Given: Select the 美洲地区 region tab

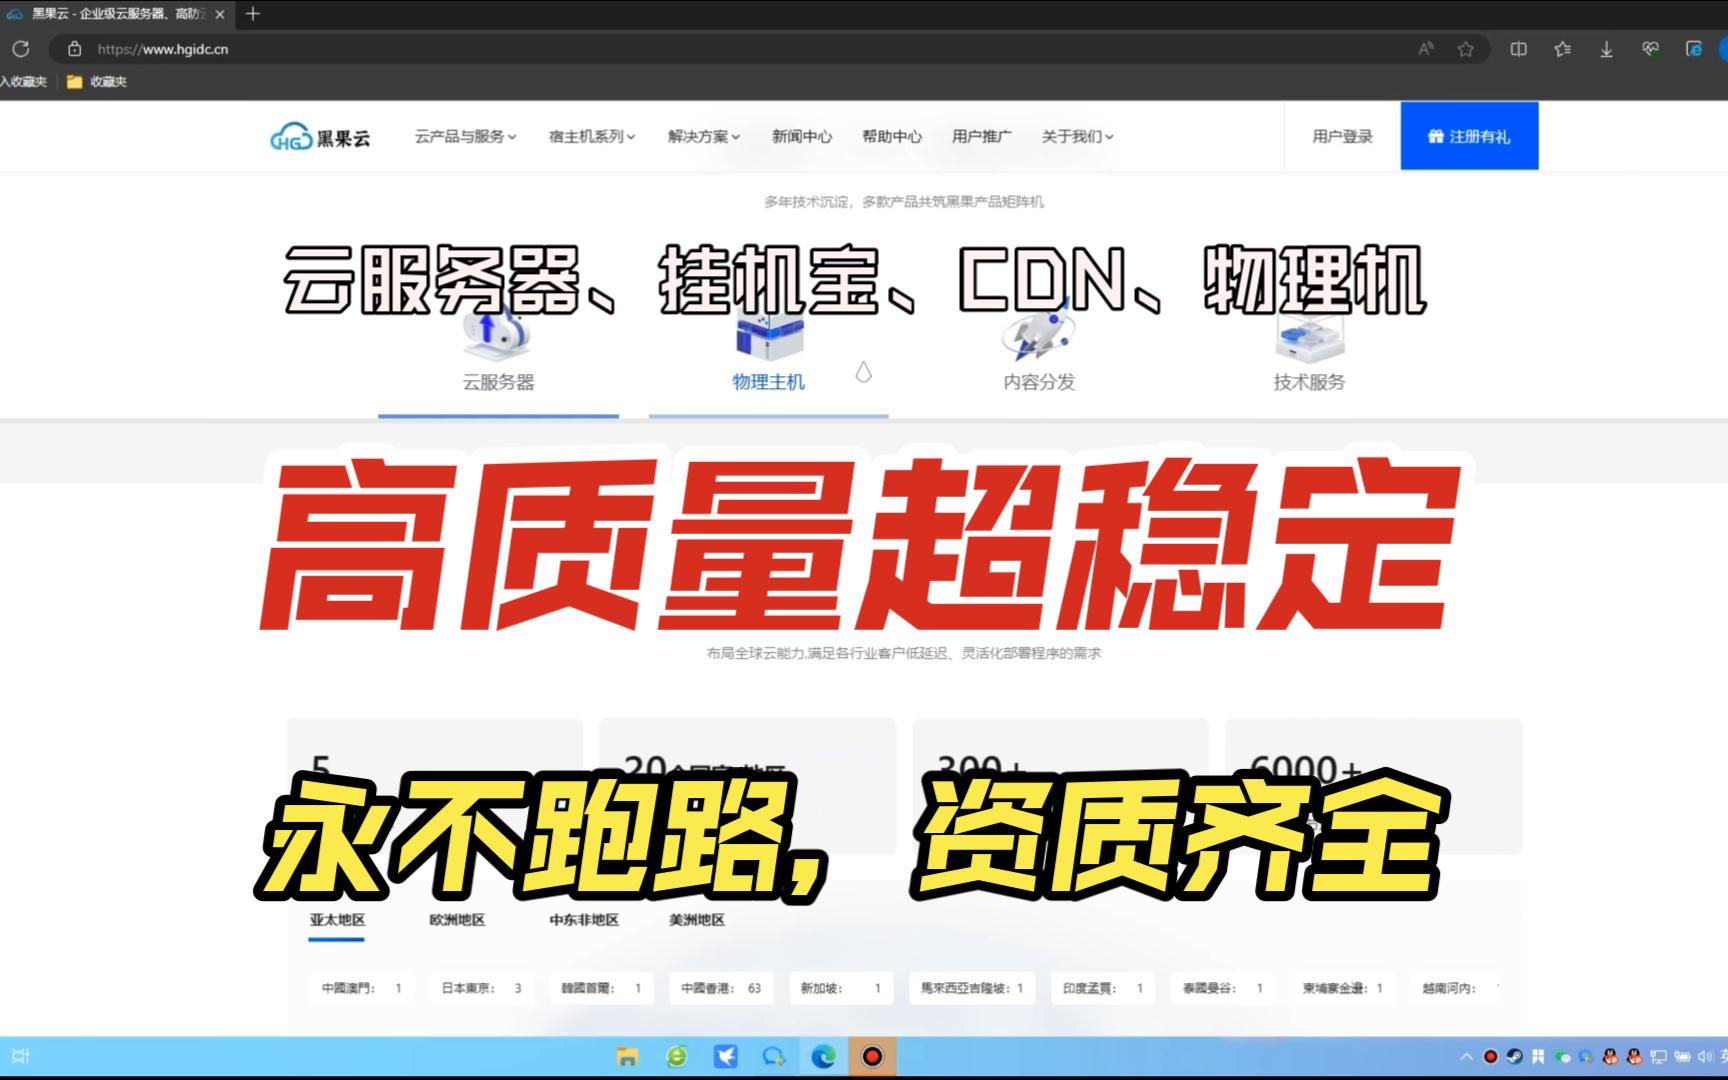Looking at the screenshot, I should (x=697, y=920).
